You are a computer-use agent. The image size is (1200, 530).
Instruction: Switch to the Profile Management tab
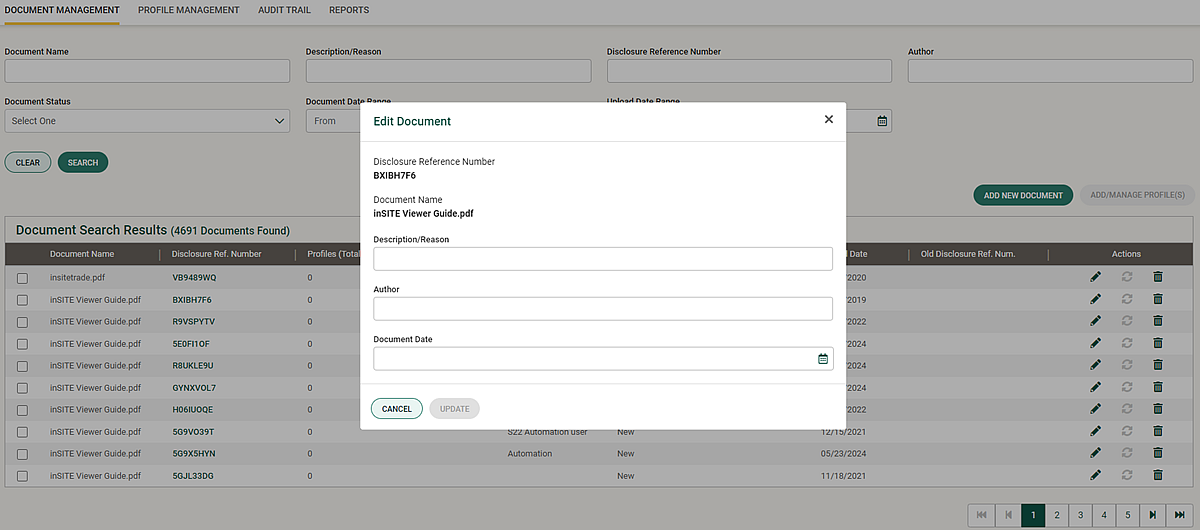[x=189, y=10]
